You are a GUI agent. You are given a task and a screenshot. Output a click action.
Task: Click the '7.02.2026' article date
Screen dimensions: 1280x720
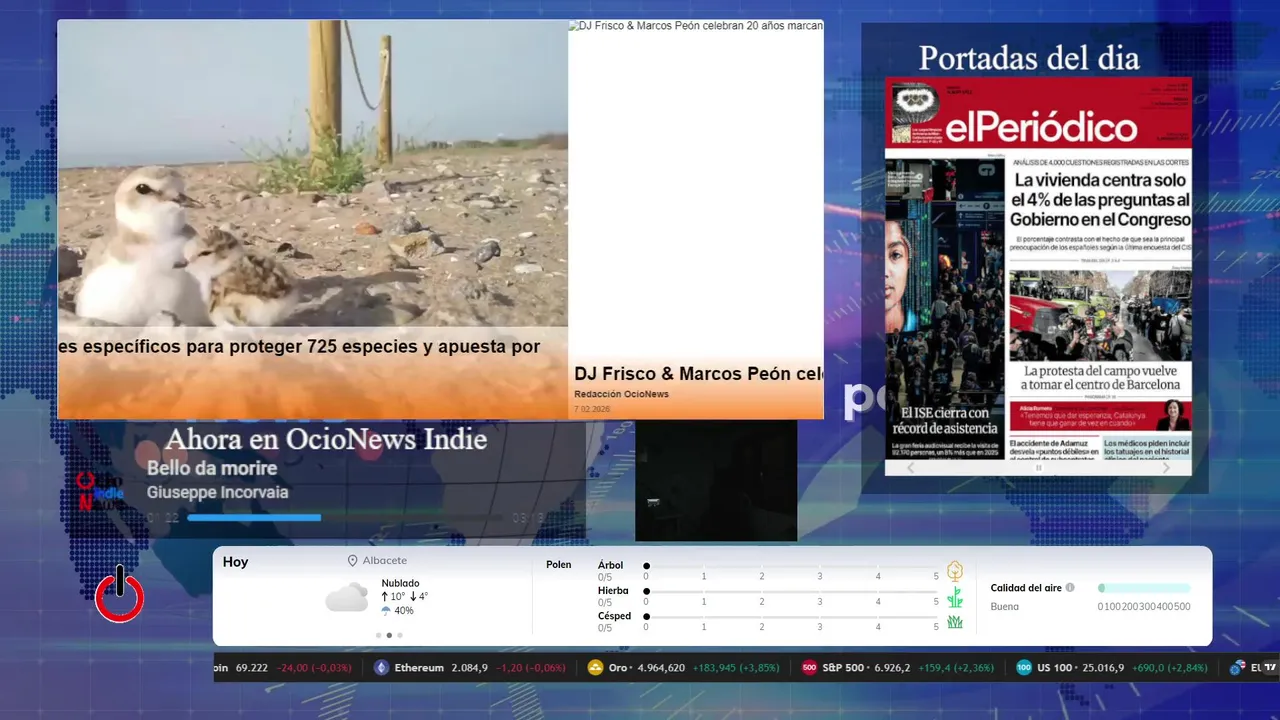click(x=592, y=409)
